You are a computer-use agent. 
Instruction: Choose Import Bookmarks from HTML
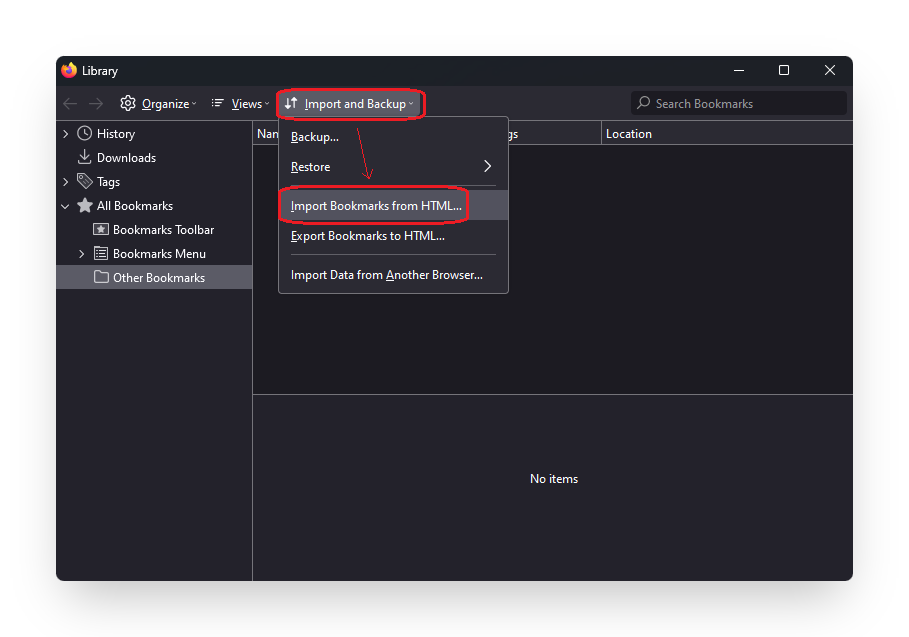(x=376, y=206)
